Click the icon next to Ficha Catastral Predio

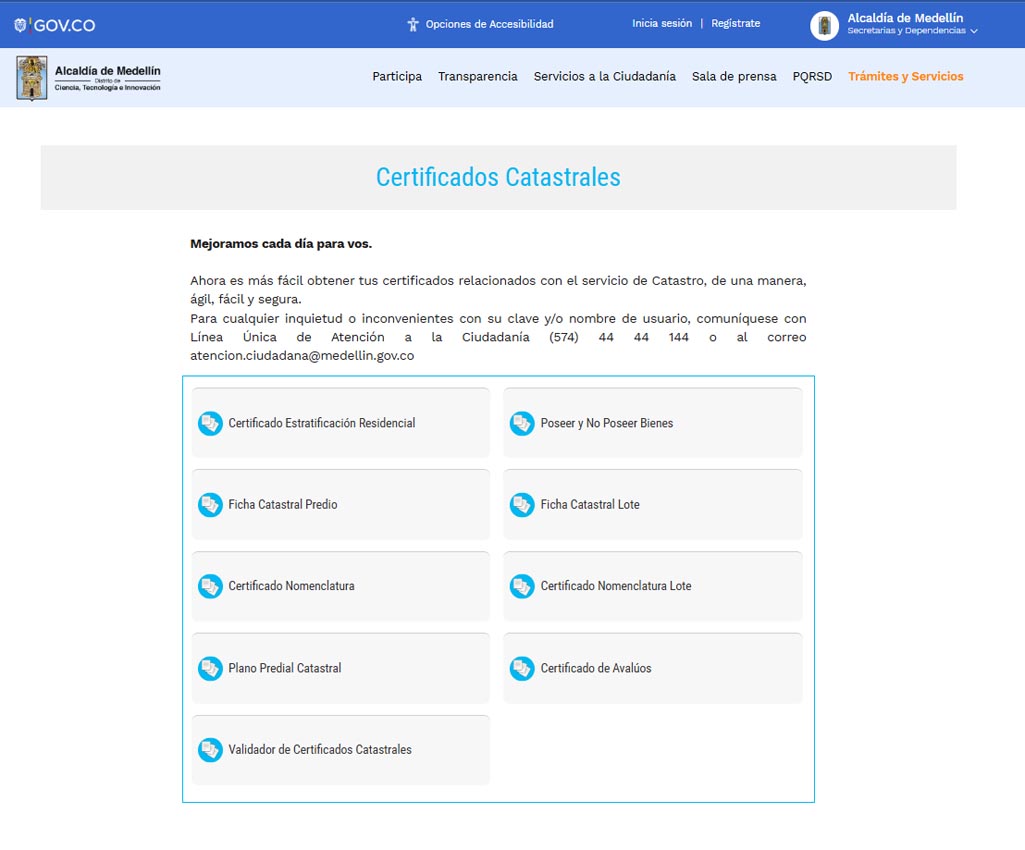pos(210,505)
